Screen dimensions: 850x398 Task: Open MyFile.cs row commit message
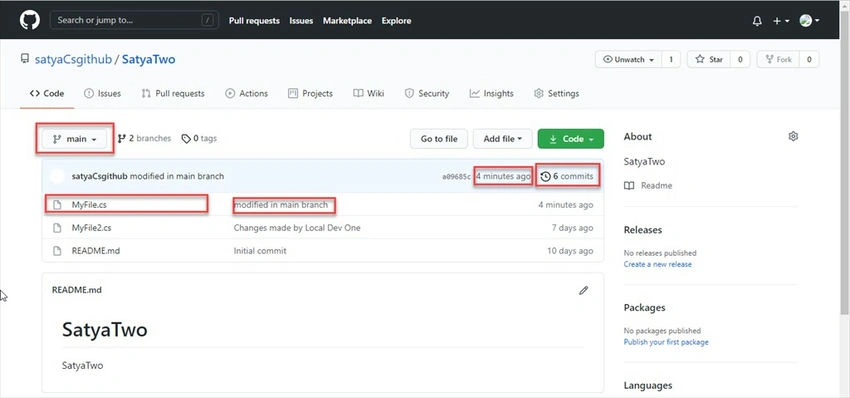click(x=281, y=205)
